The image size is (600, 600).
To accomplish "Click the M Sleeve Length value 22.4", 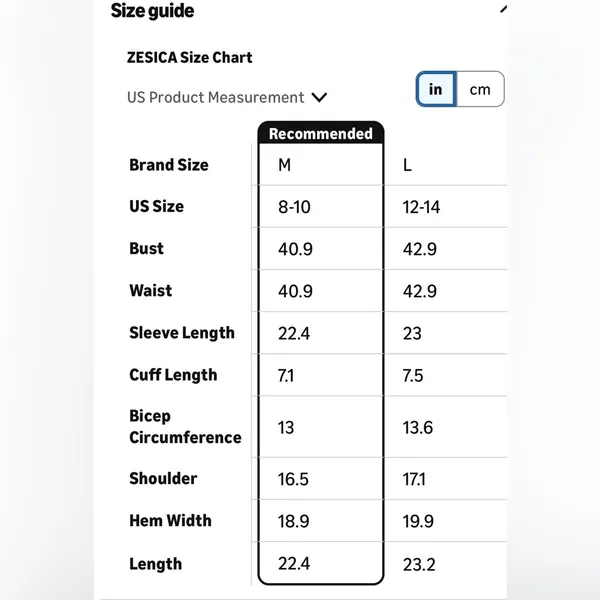I will tap(293, 333).
